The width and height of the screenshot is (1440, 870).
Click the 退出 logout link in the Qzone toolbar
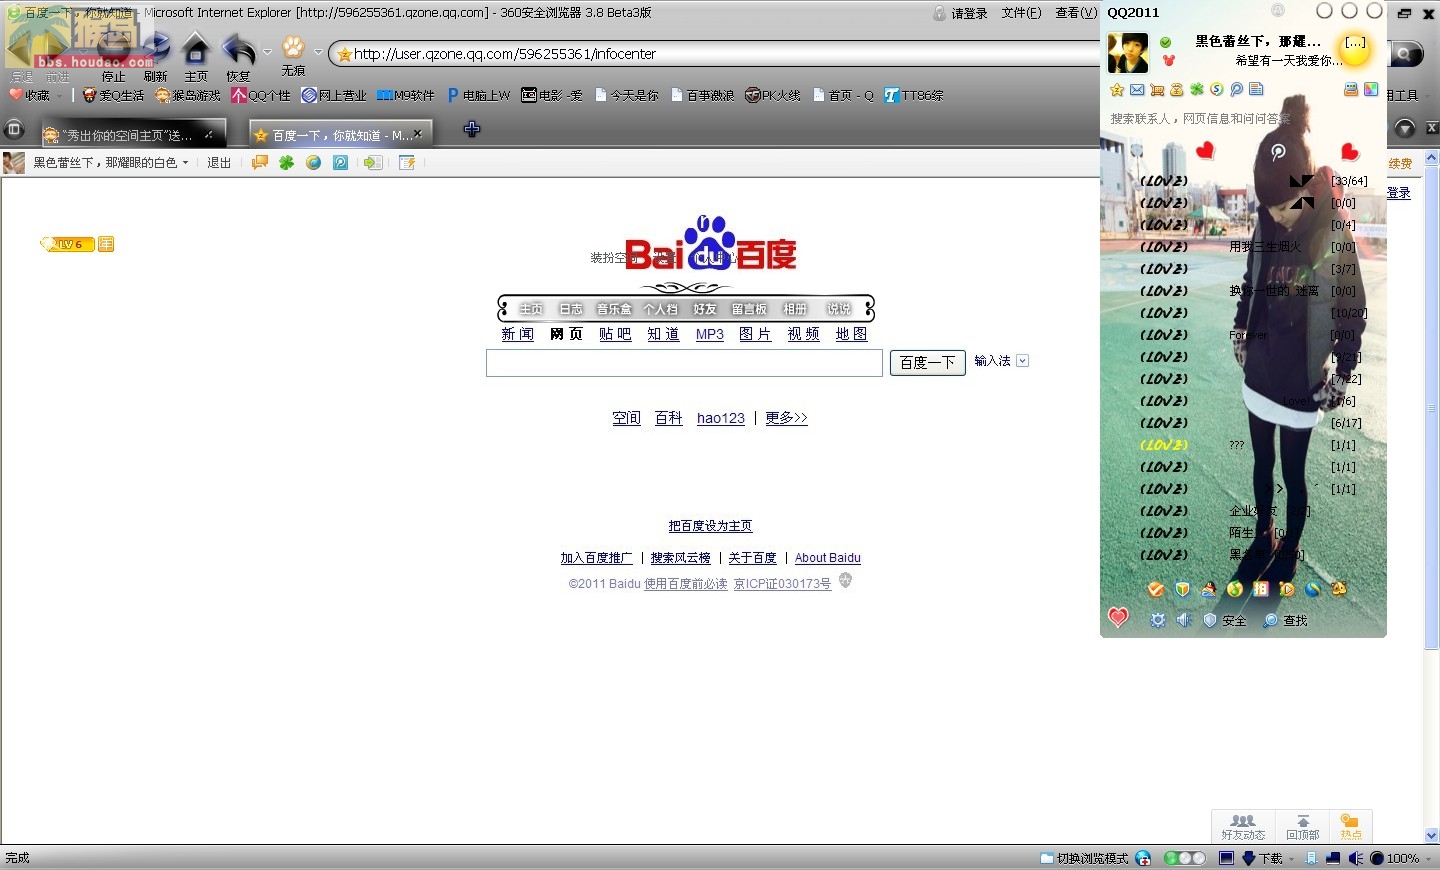[218, 163]
